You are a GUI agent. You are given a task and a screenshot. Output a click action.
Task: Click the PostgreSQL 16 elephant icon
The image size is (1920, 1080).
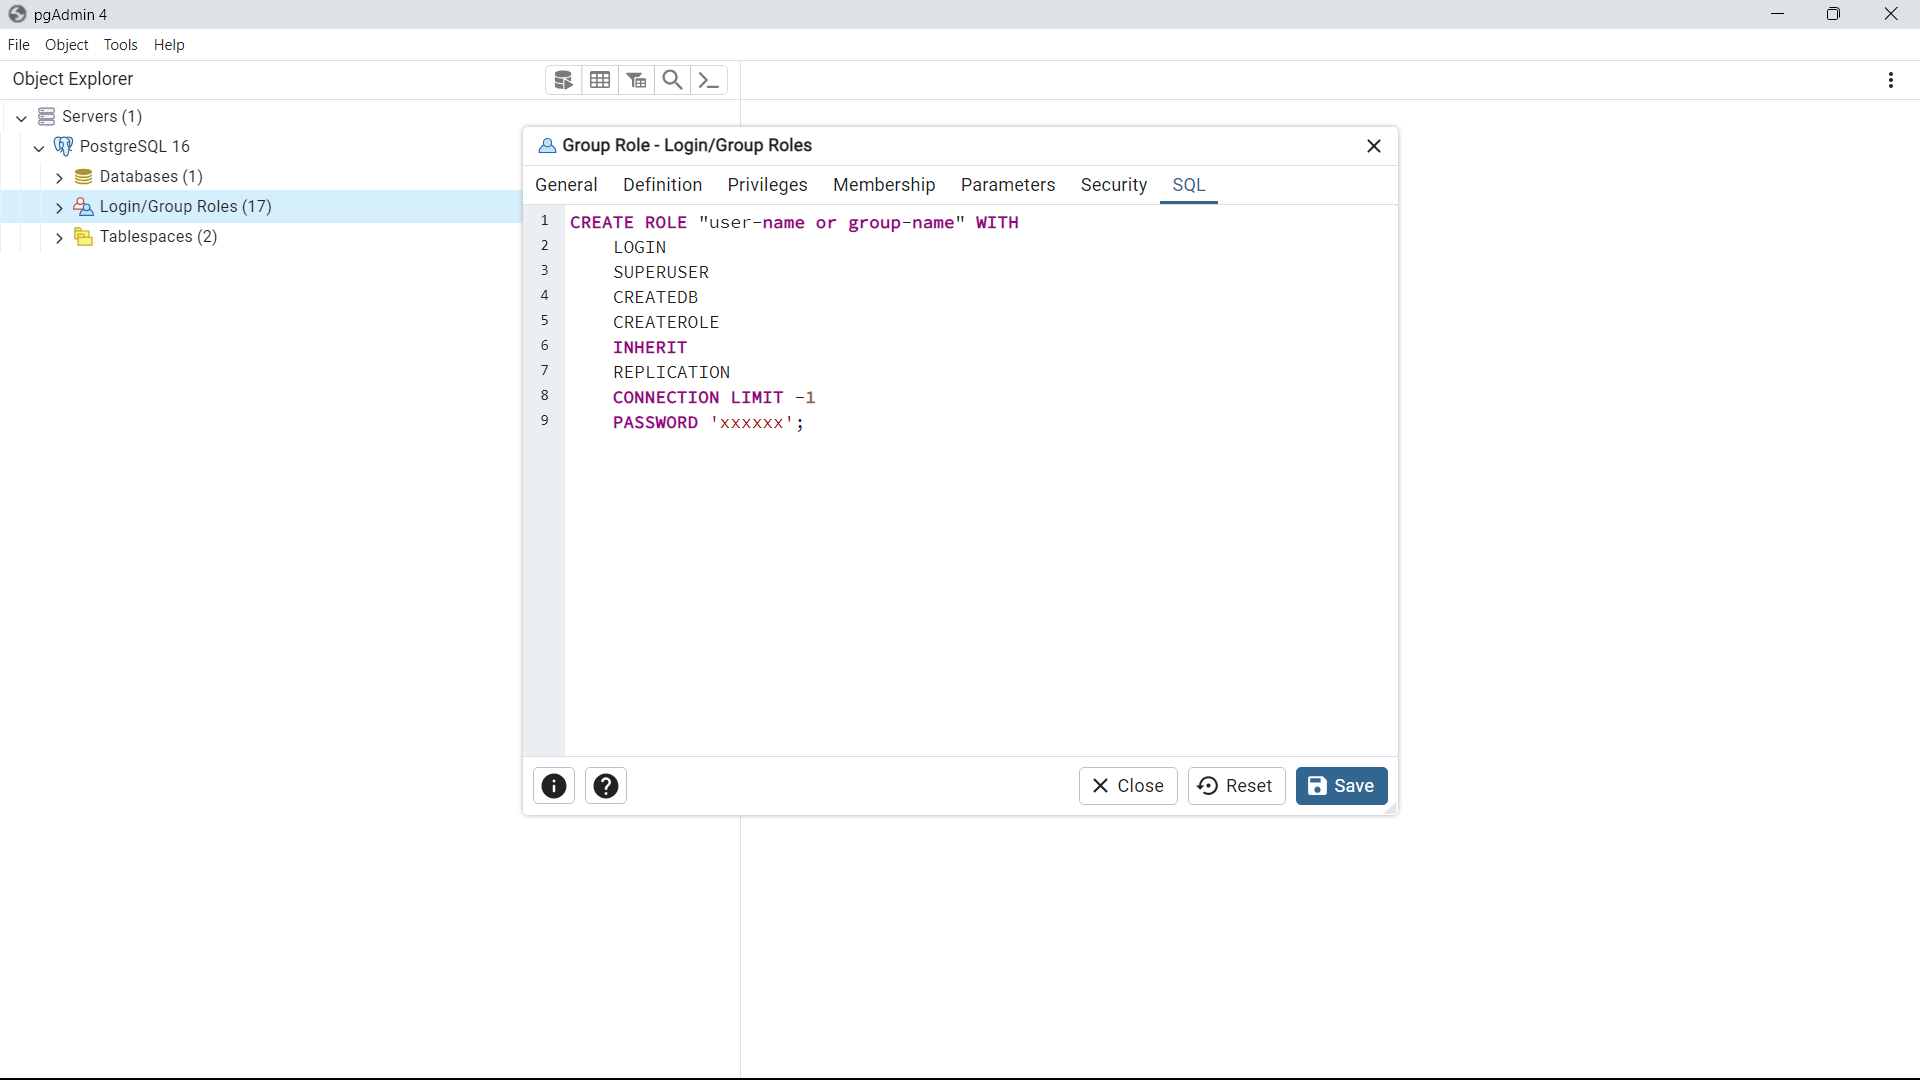(x=63, y=146)
